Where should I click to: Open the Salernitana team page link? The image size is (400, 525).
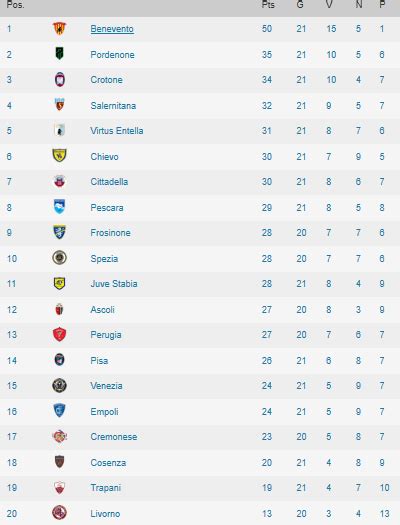point(113,106)
